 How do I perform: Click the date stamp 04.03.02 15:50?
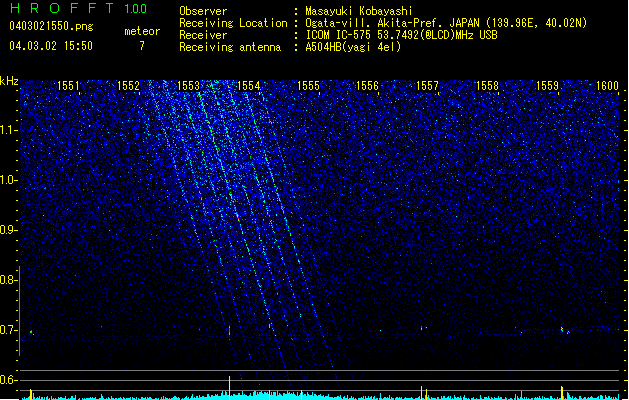point(51,45)
